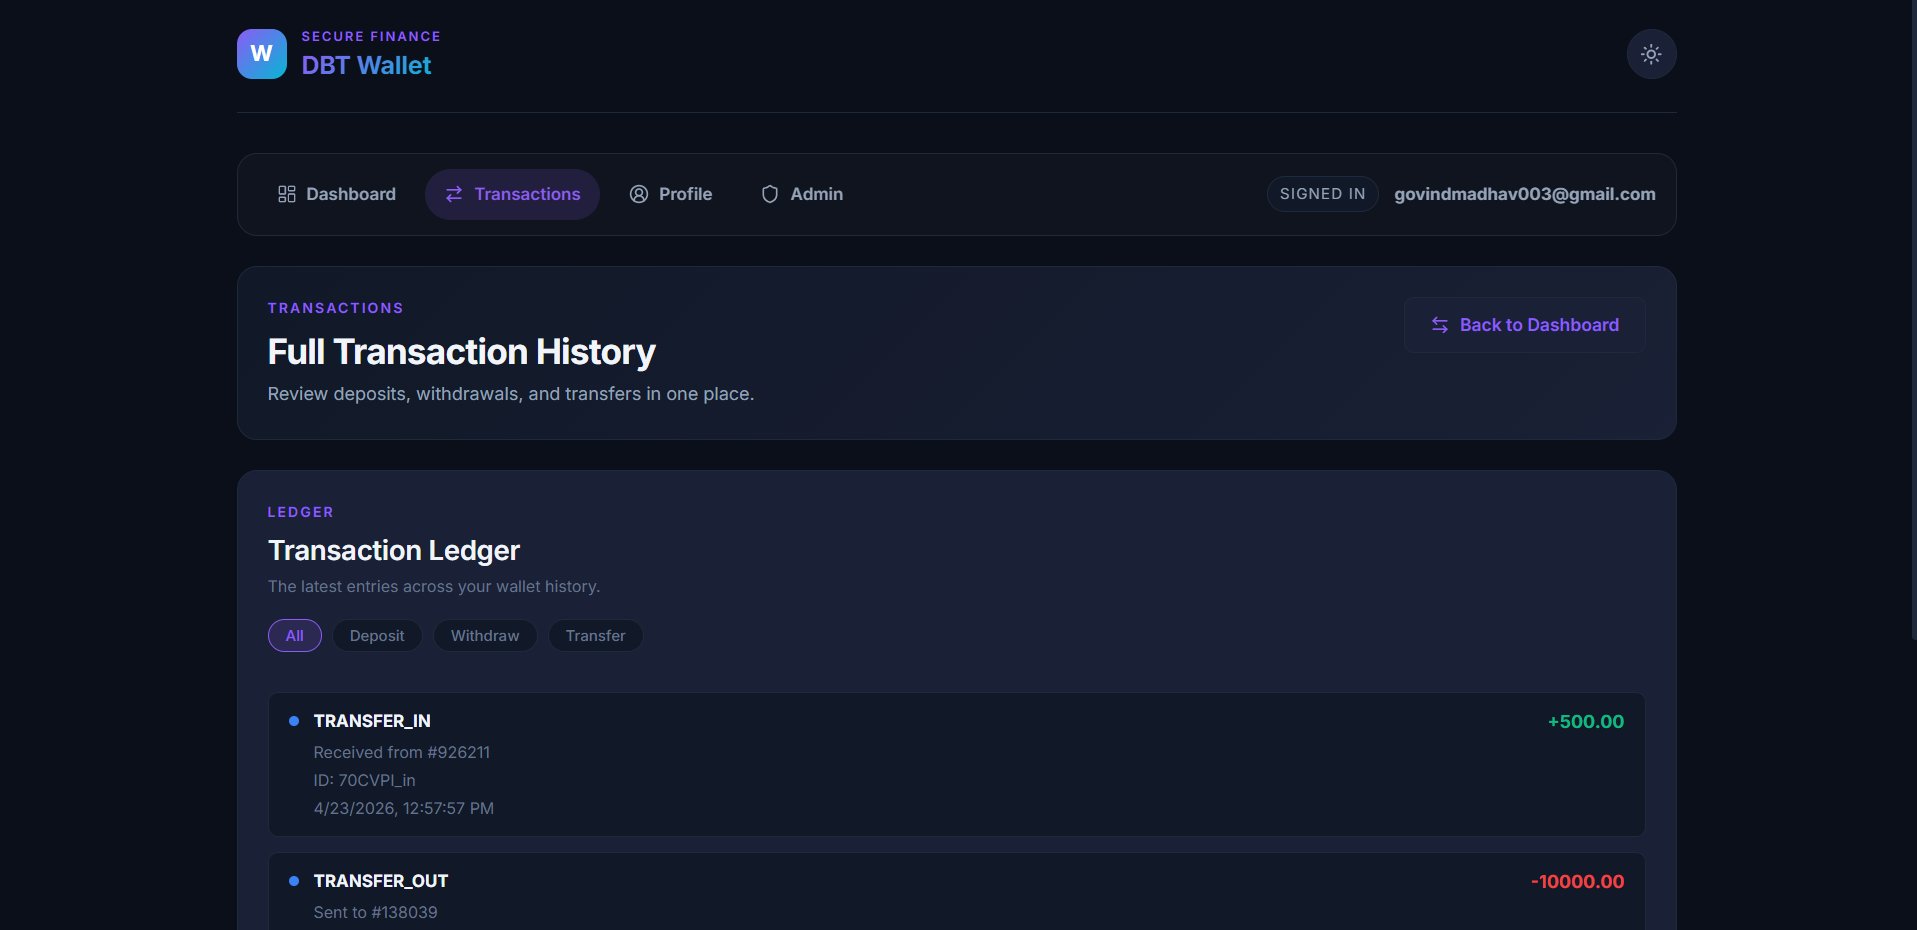Filter ledger by Deposit
This screenshot has height=930, width=1917.
click(377, 636)
